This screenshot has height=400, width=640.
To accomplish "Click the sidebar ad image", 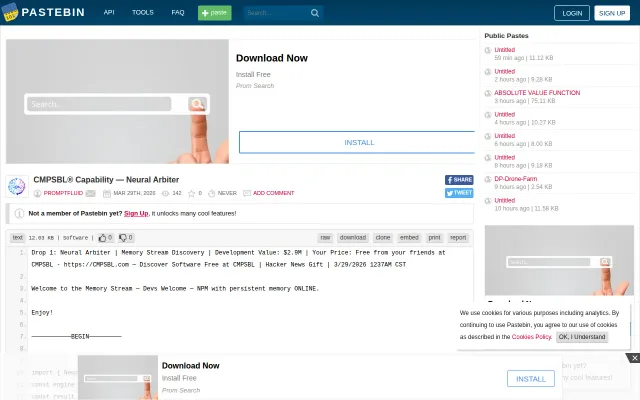I will (559, 260).
